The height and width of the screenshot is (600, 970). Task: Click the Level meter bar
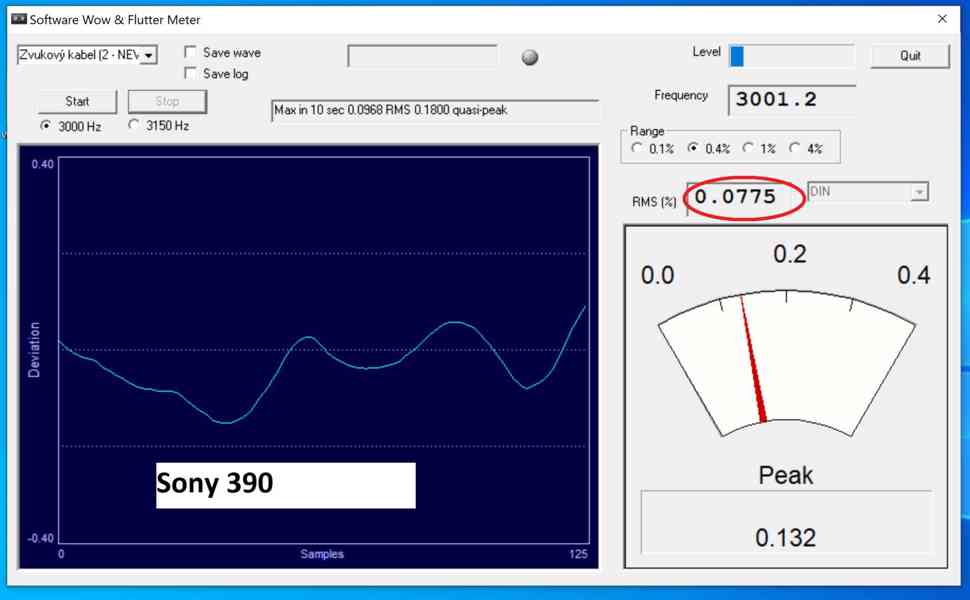point(791,56)
